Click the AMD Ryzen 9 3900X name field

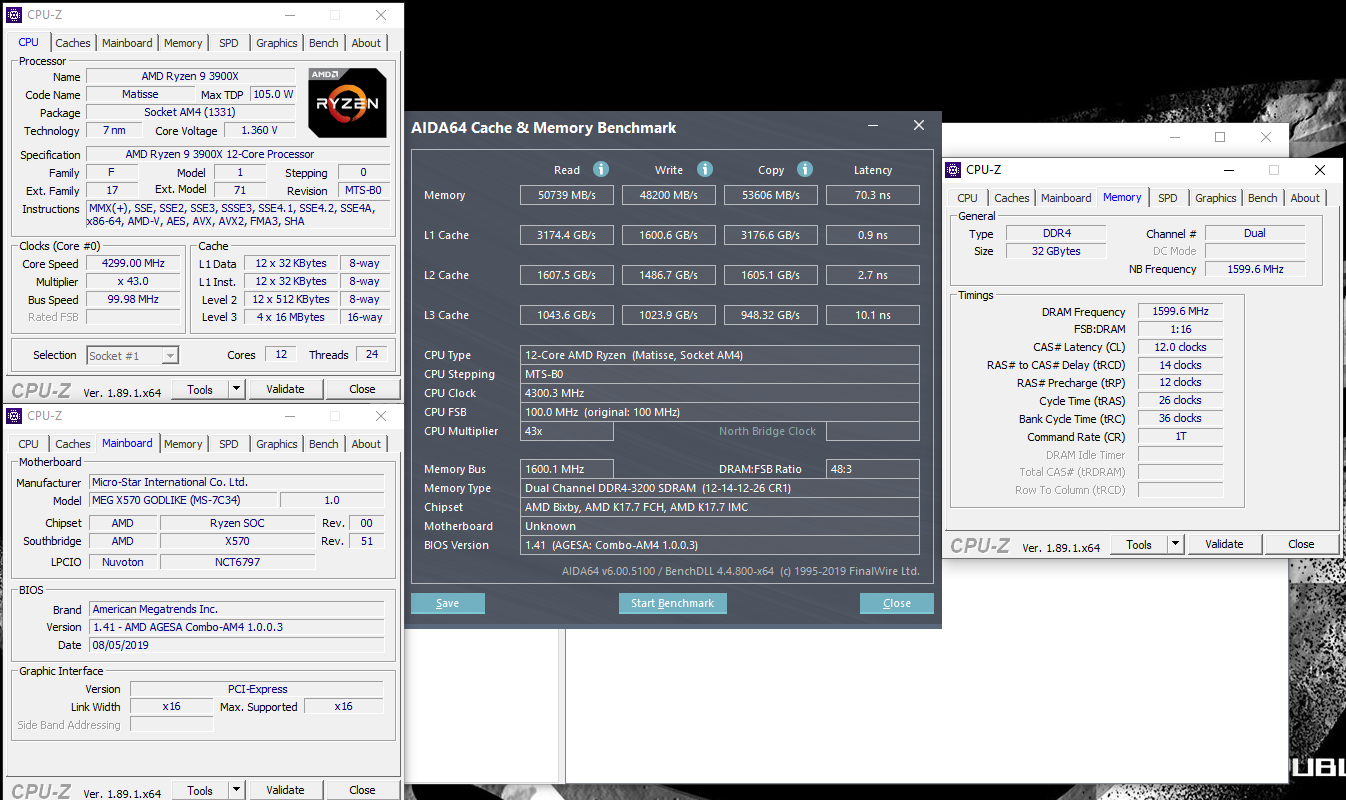point(191,76)
